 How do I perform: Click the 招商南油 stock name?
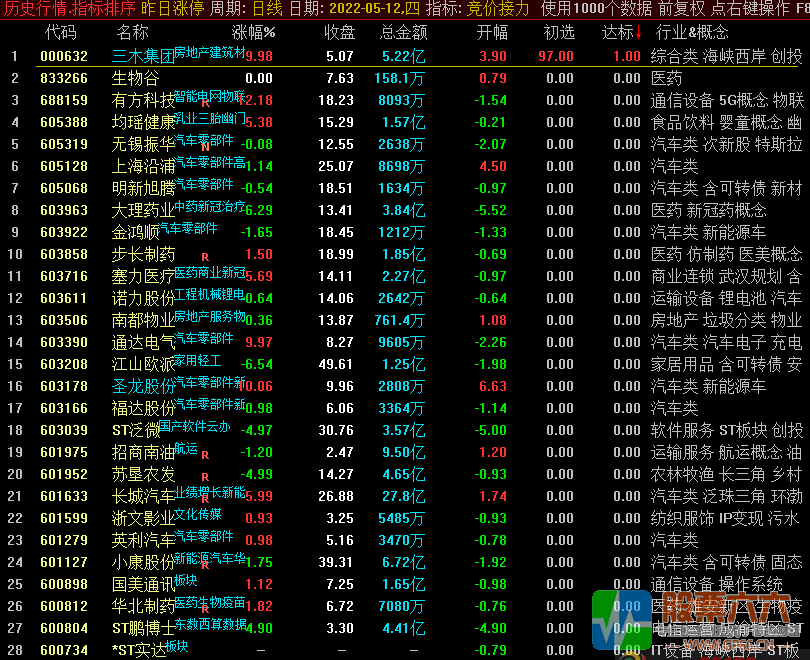[x=143, y=452]
